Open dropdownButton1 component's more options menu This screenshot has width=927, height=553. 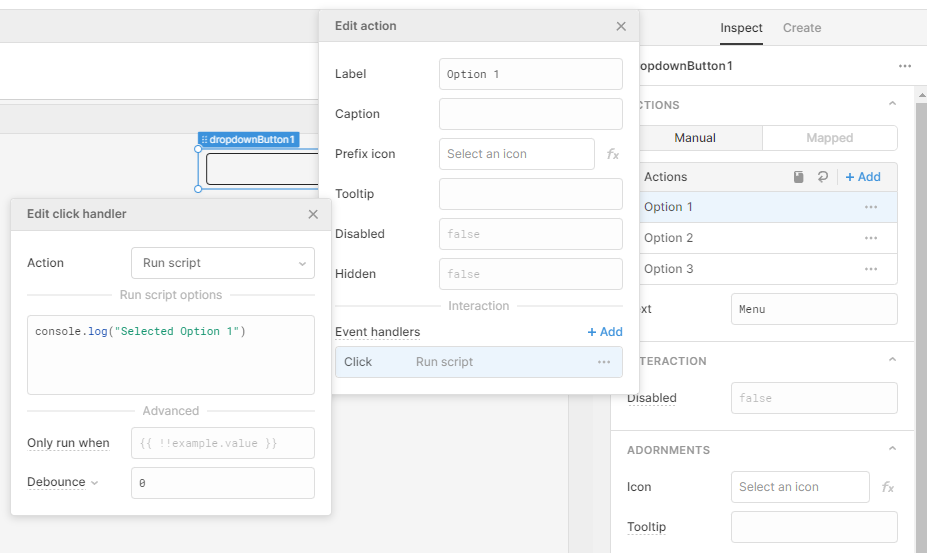coord(905,66)
